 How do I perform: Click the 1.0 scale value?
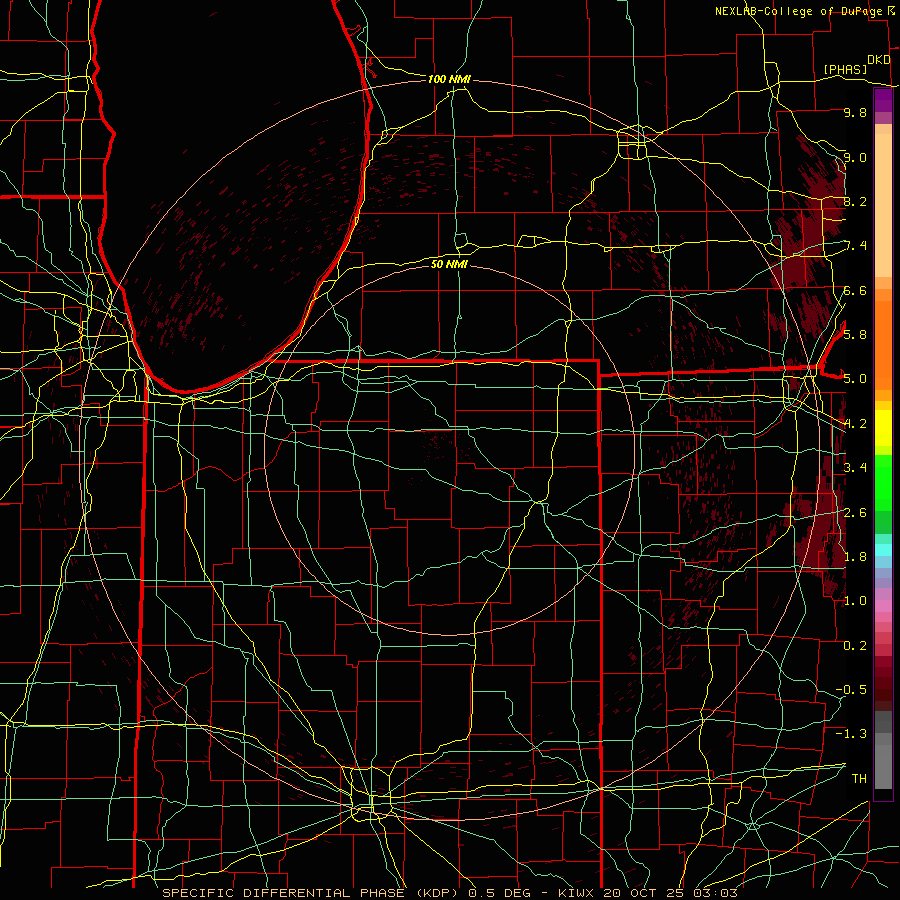click(855, 601)
